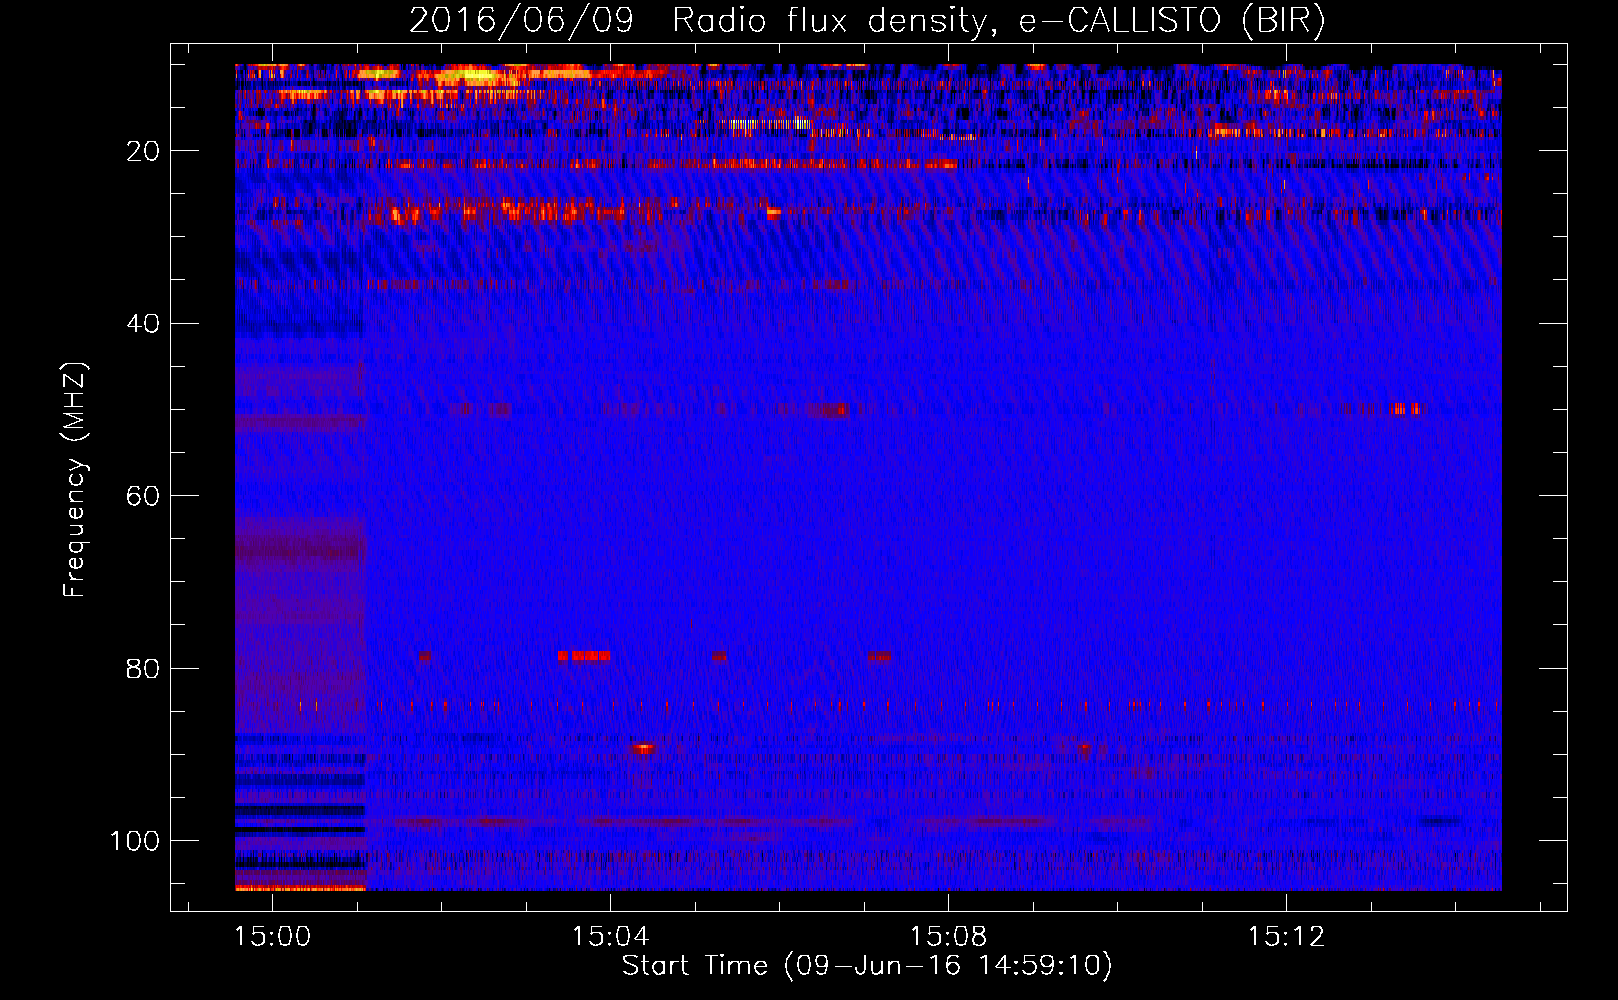Click the "Start Time (09-Jun-16 14:59:10)" label

click(867, 966)
